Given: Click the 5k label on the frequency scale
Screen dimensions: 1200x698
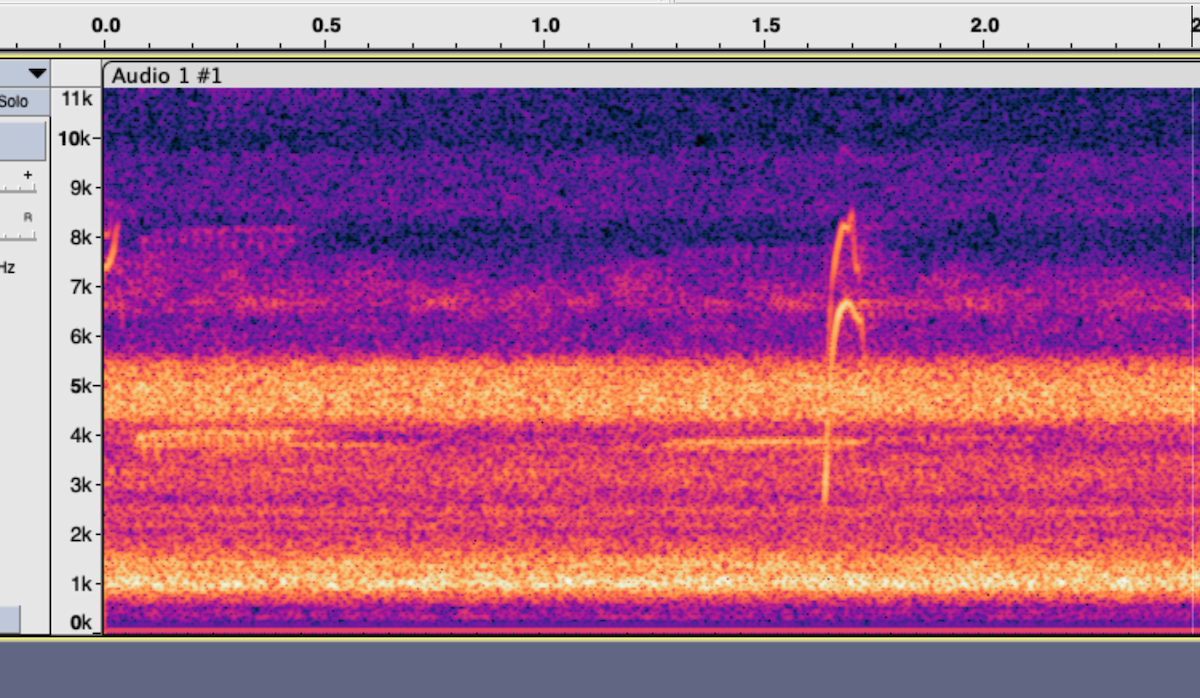Looking at the screenshot, I should (x=79, y=386).
